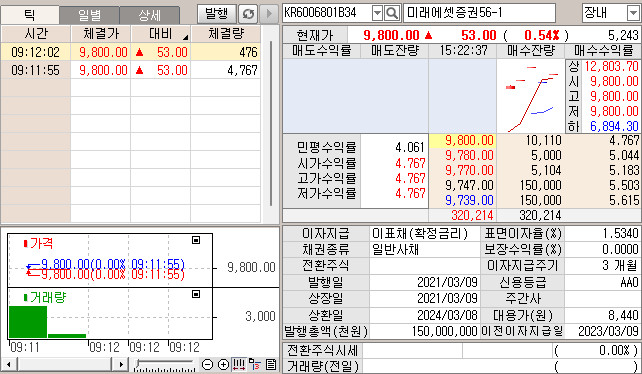Click the 5.615 bid yield value
This screenshot has height=374, width=642.
pos(624,200)
